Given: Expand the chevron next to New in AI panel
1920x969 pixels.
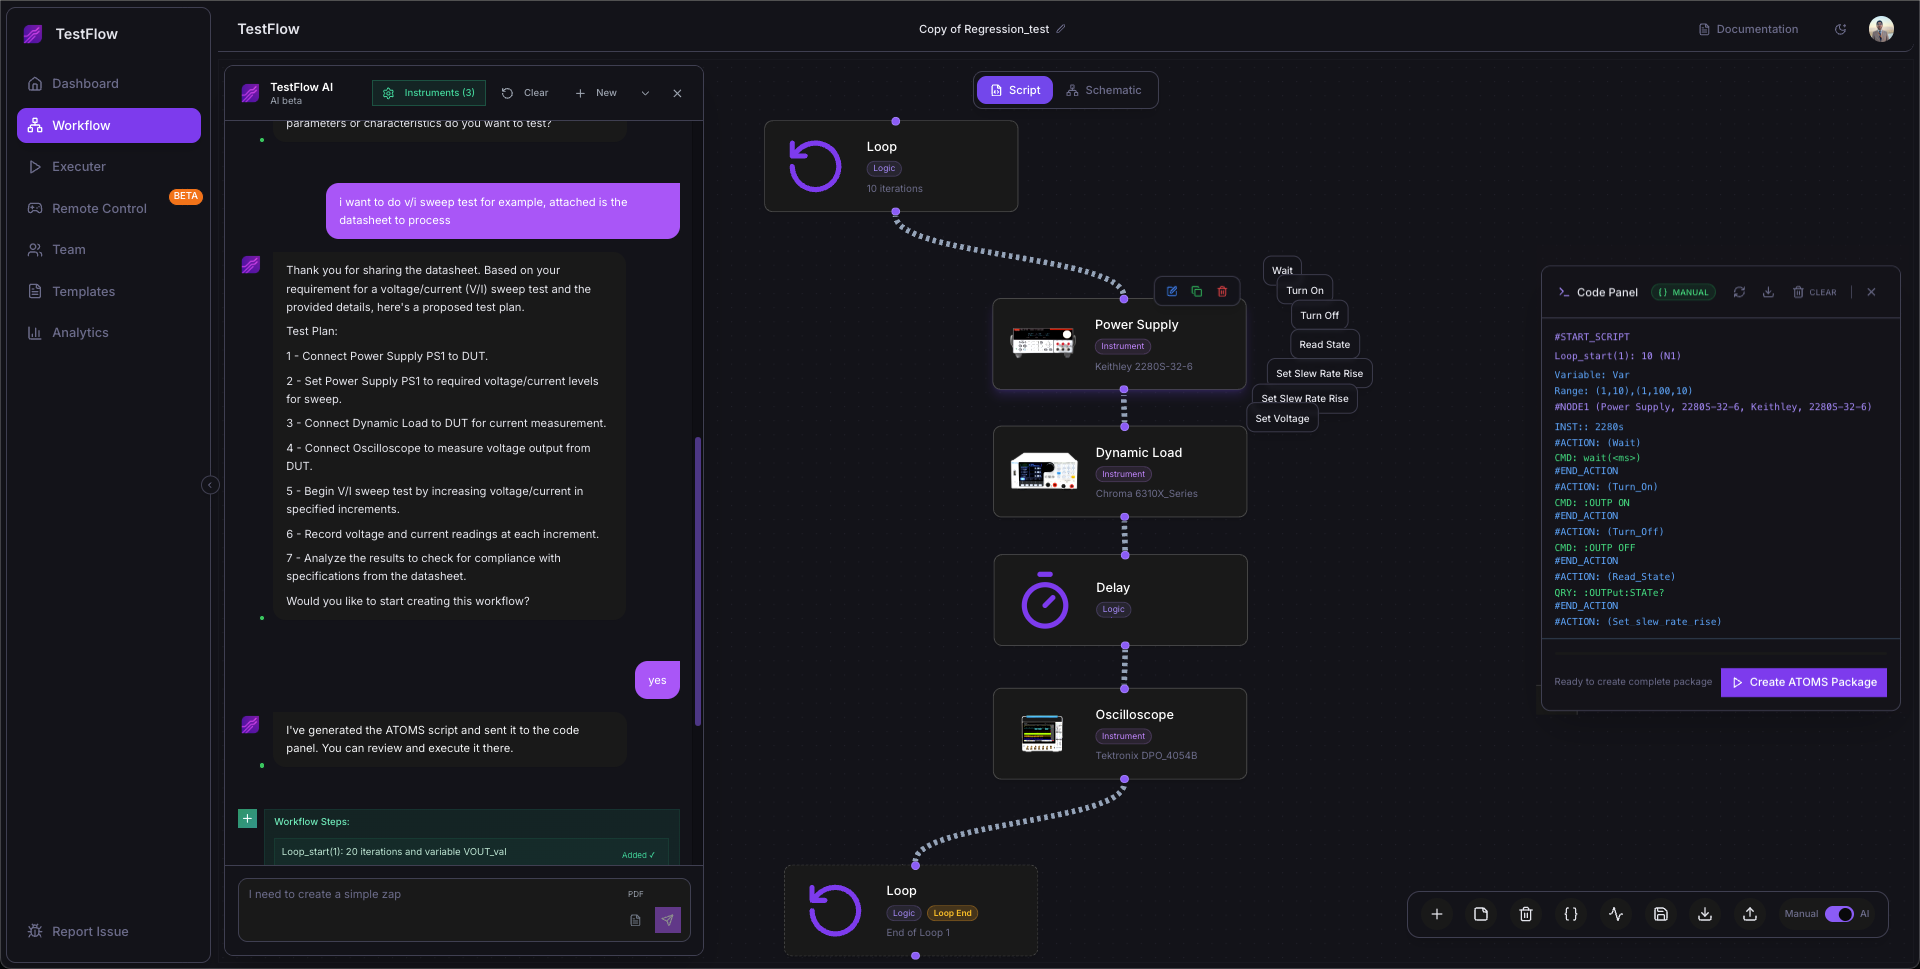Looking at the screenshot, I should pos(646,92).
